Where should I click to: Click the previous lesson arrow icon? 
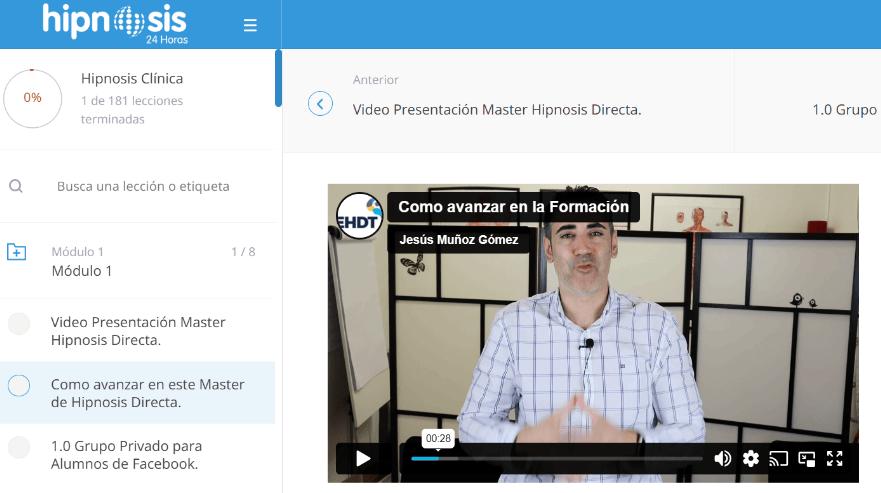pos(320,104)
